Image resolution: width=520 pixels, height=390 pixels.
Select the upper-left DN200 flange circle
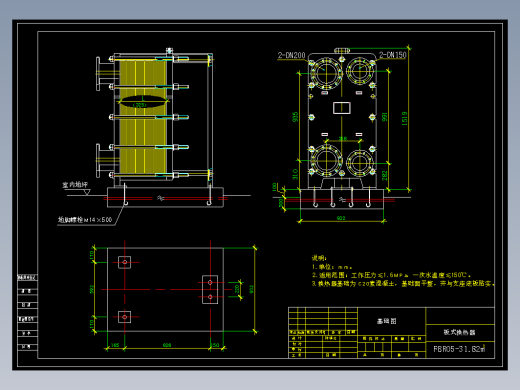click(x=325, y=73)
